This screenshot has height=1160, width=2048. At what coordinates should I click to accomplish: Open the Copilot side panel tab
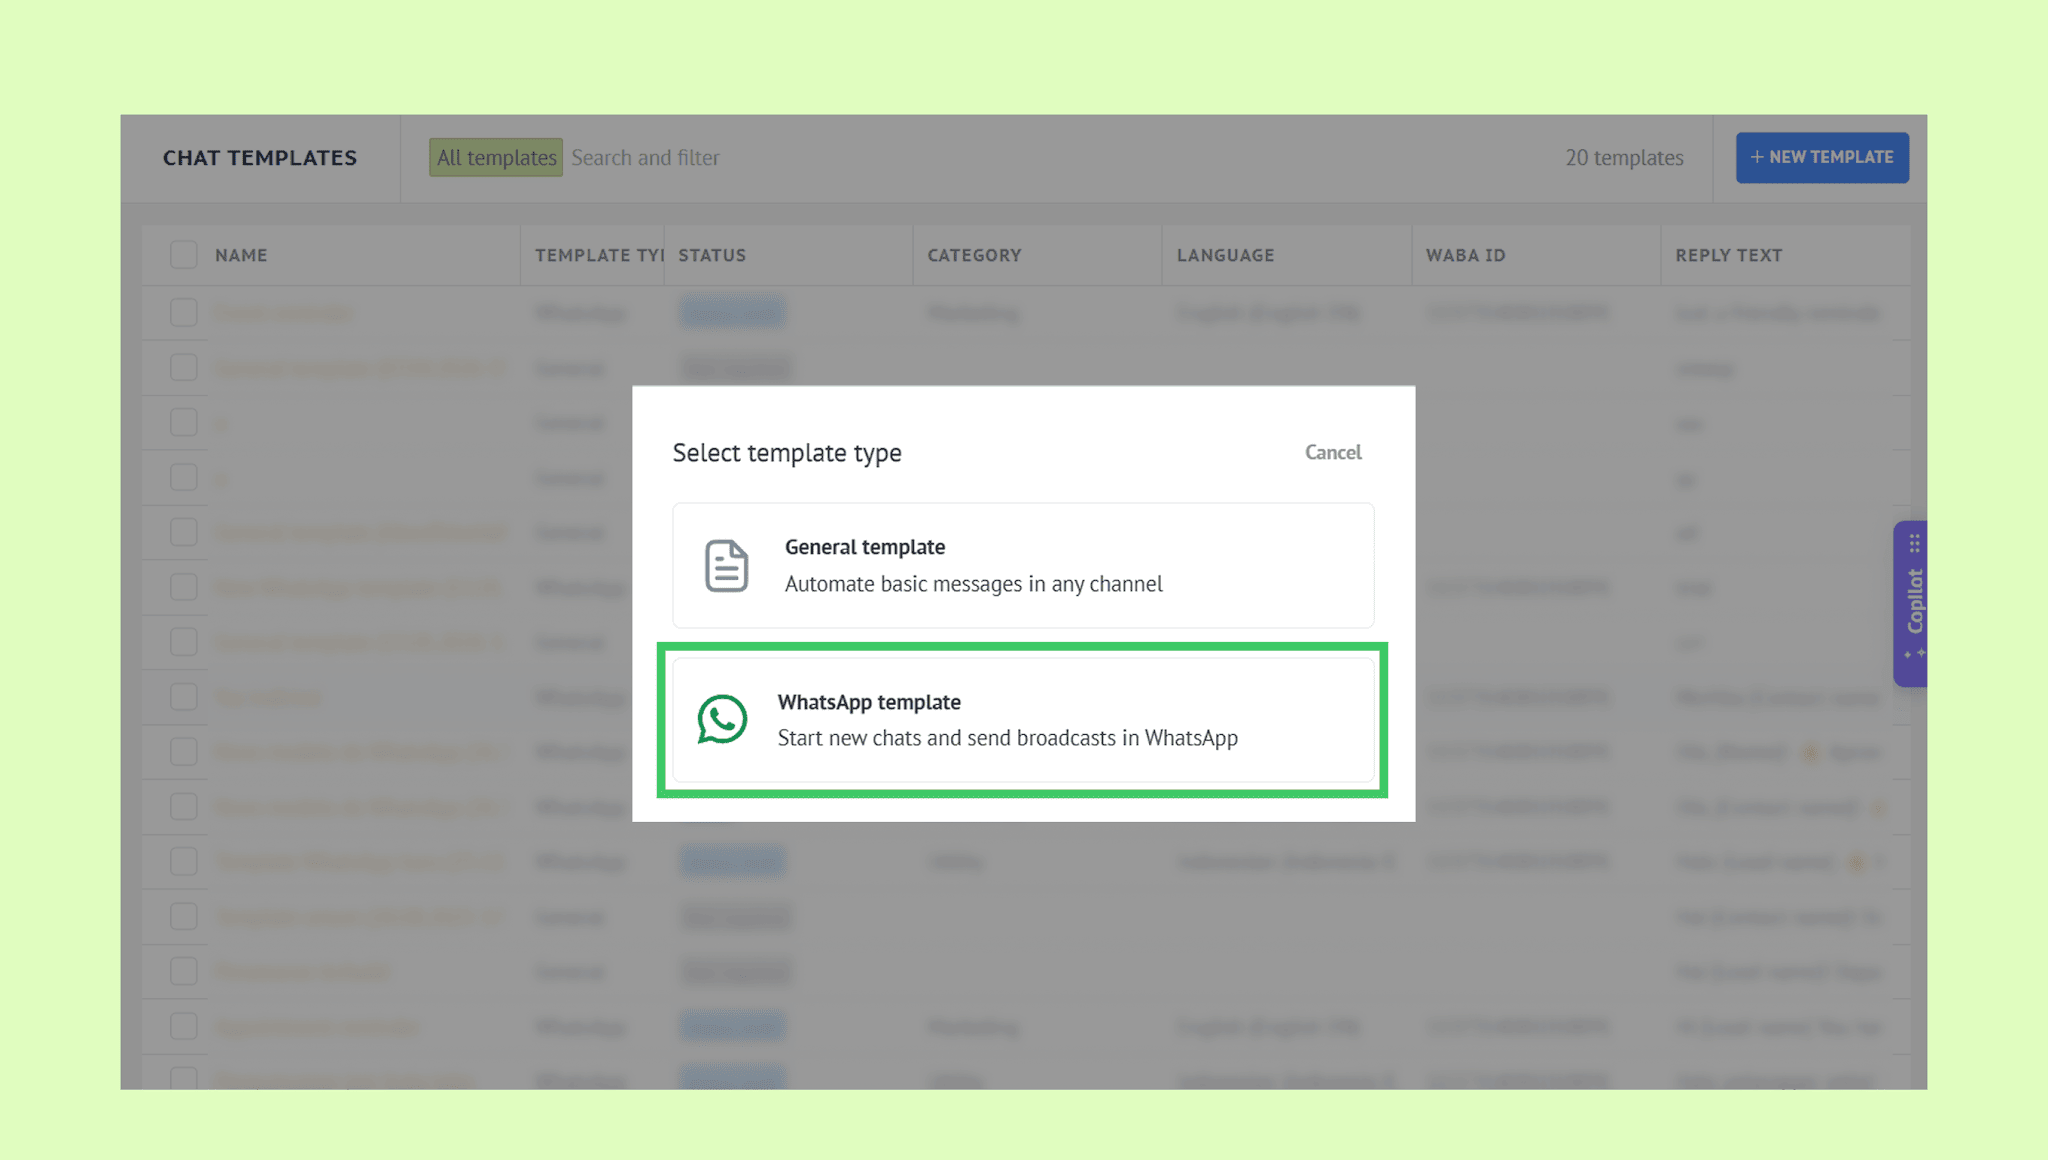(x=1911, y=603)
